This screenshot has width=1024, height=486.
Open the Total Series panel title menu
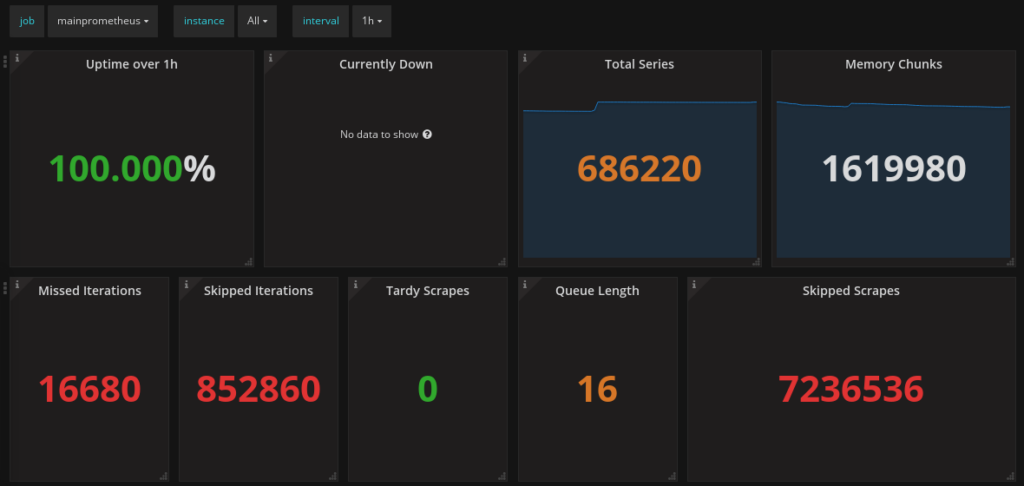(639, 64)
